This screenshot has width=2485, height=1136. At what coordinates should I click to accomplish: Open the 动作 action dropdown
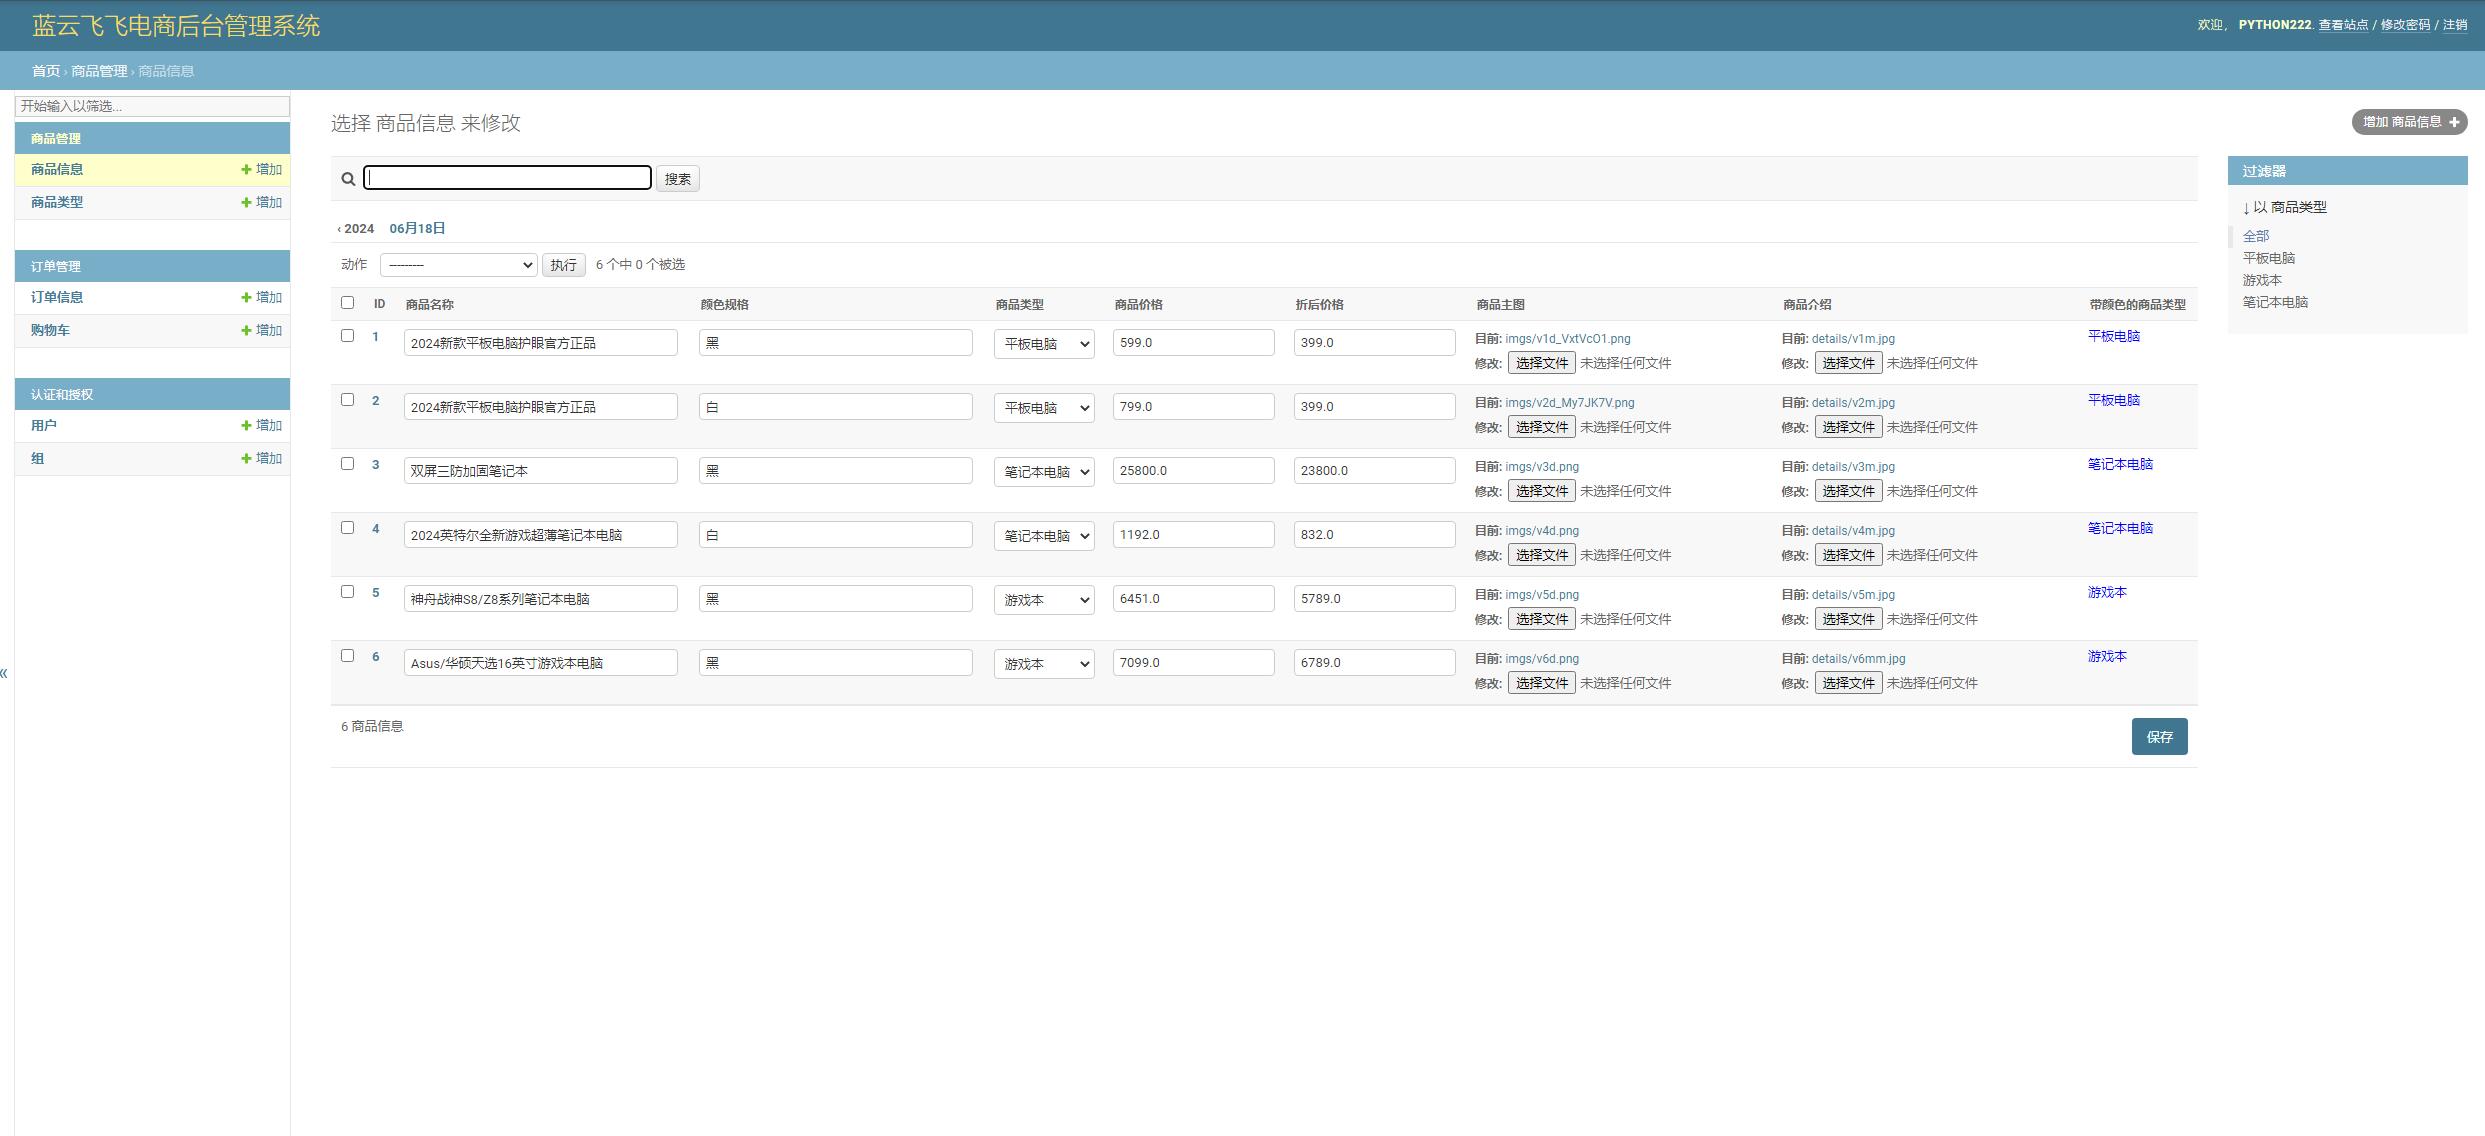click(x=459, y=265)
